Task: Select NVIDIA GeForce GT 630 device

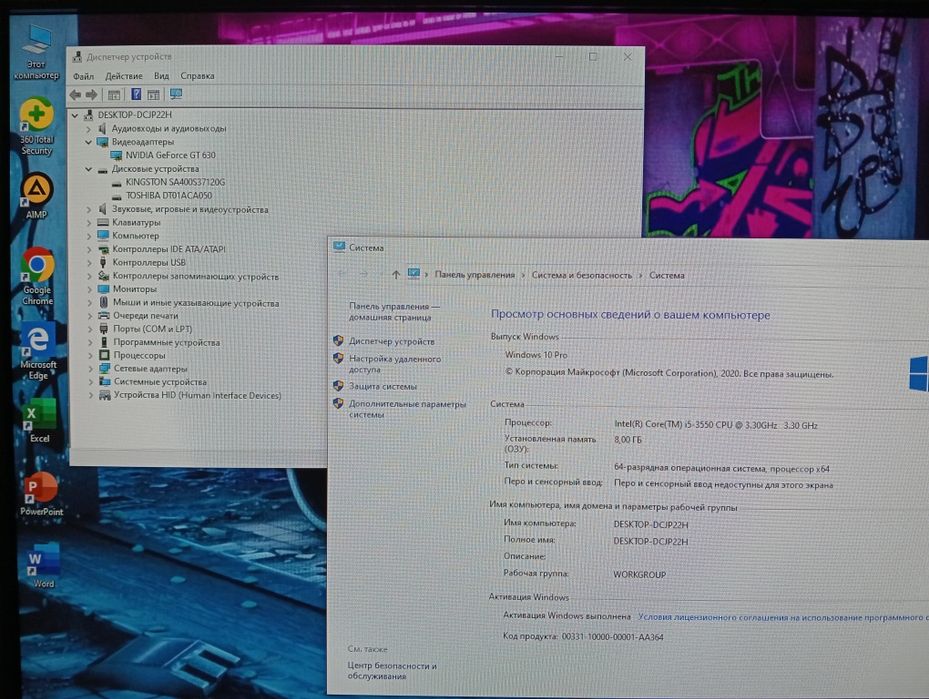Action: click(x=170, y=155)
